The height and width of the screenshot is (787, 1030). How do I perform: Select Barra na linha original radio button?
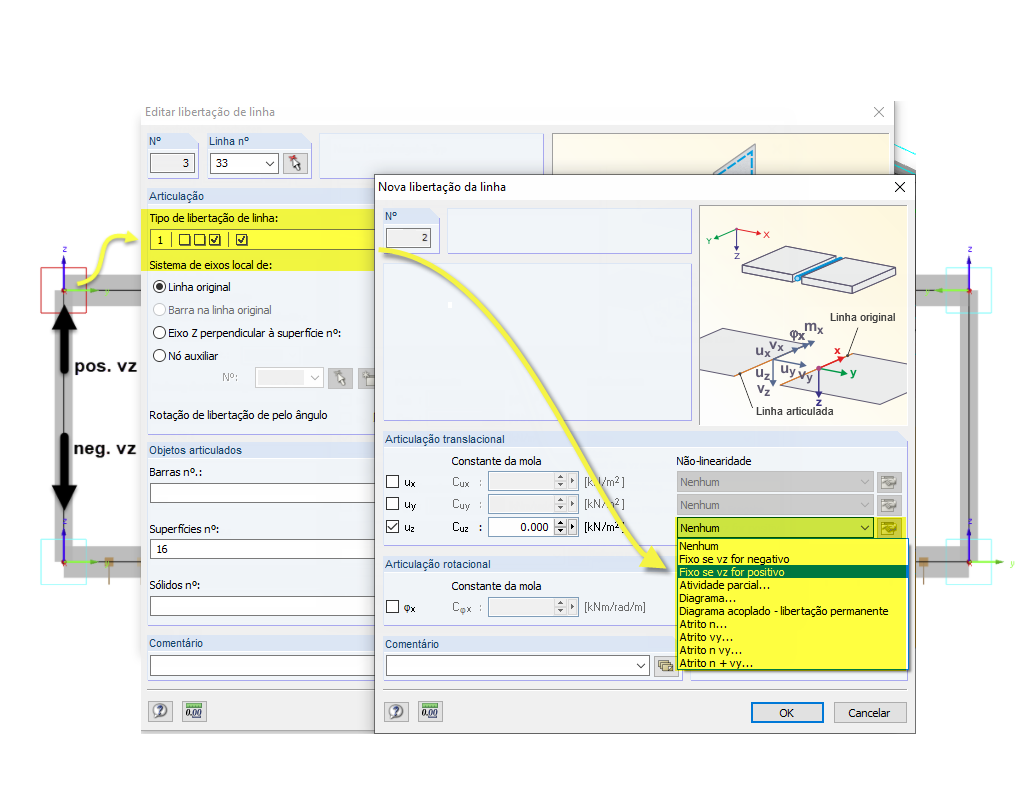click(x=159, y=310)
